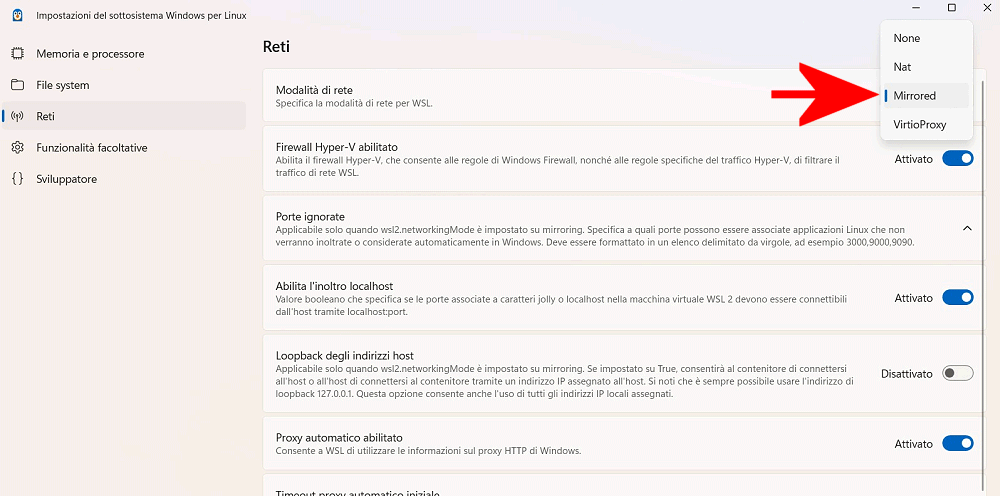The width and height of the screenshot is (1000, 496).
Task: Disable the Firewall Hyper-V abilitato toggle
Action: click(x=957, y=159)
